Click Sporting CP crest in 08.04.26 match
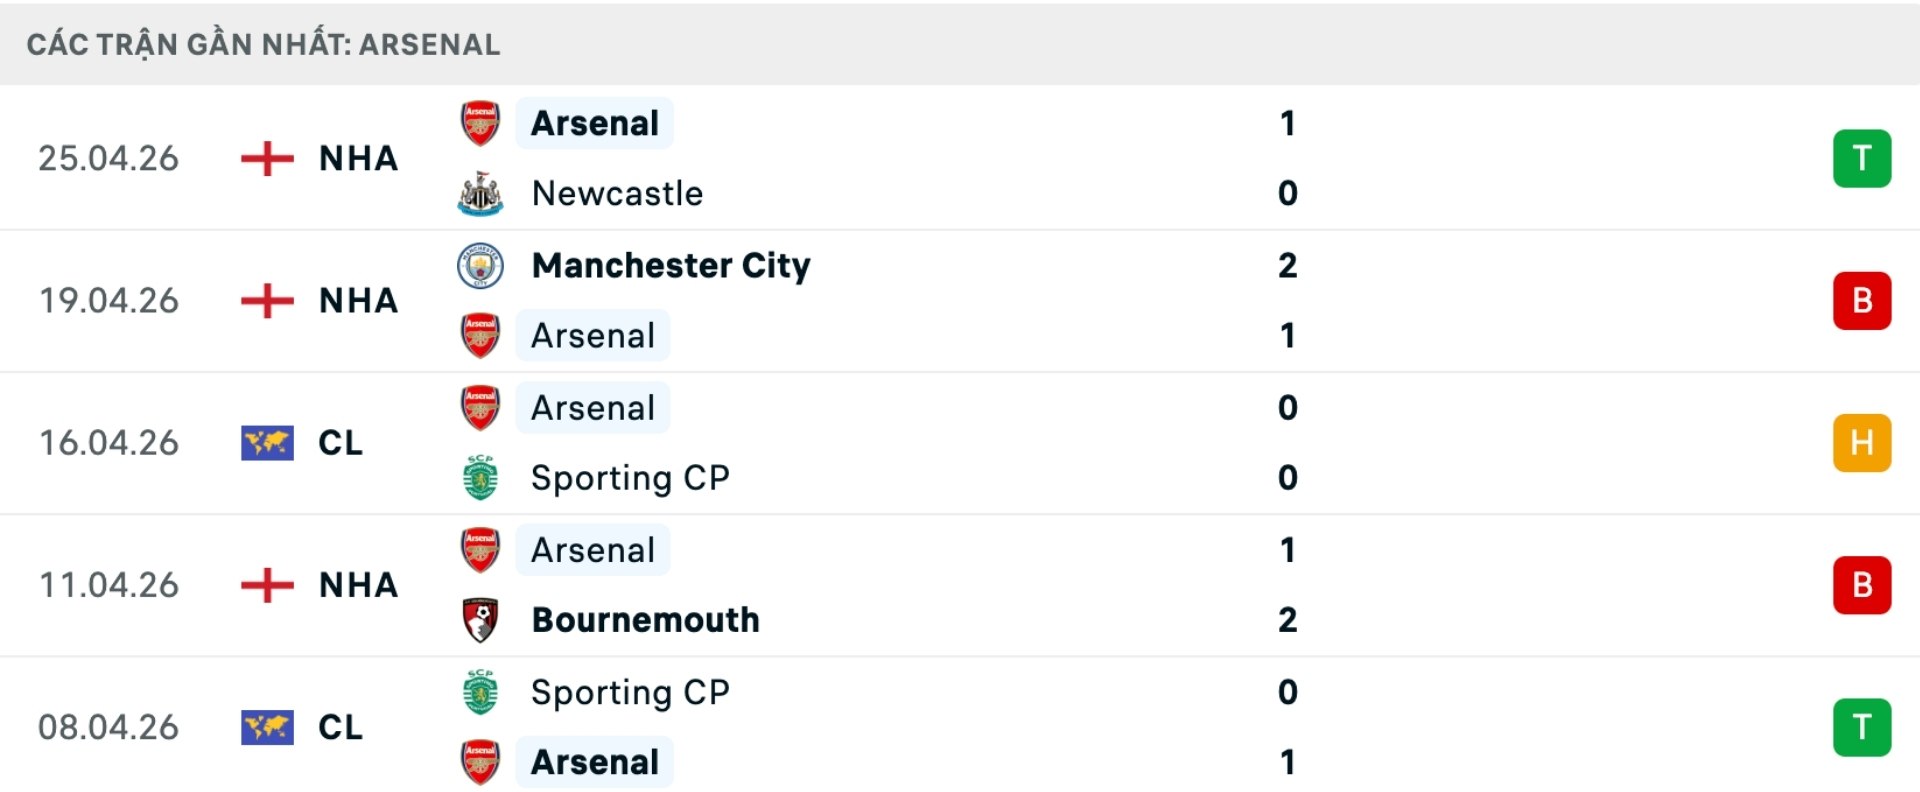The width and height of the screenshot is (1920, 792). tap(480, 692)
